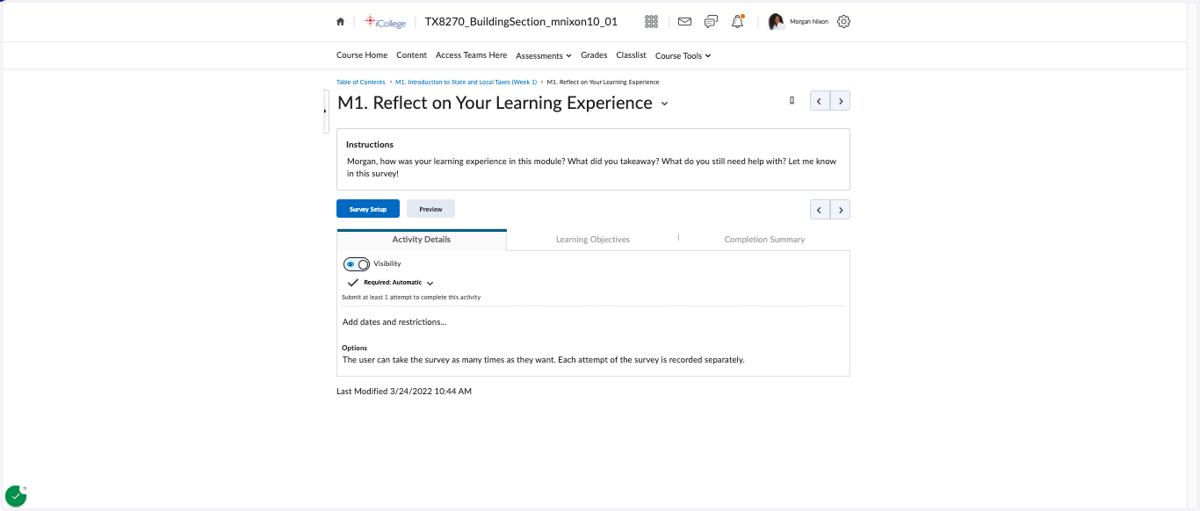
Task: Open the TX8270_BuildingSection_mnixon10_01 course title
Action: [521, 21]
